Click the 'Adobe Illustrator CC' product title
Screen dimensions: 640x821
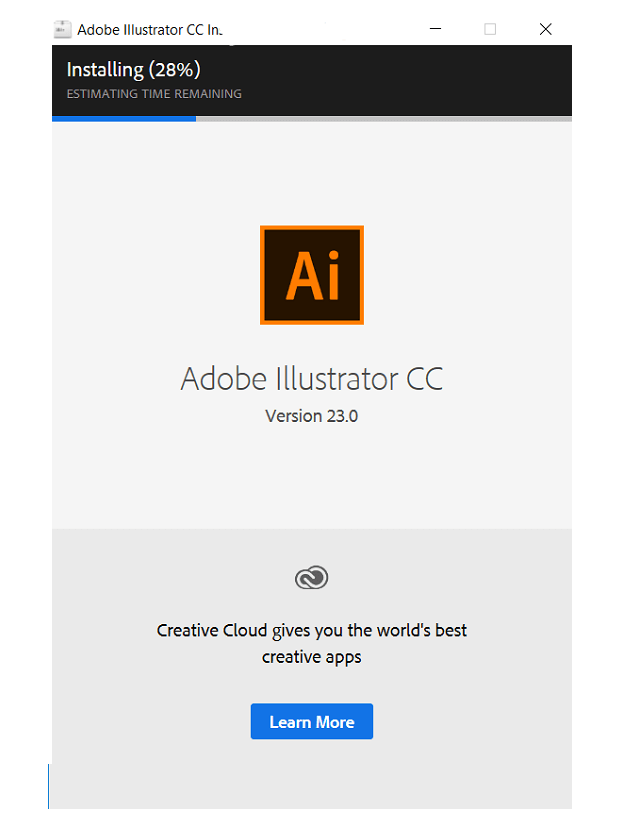click(312, 379)
